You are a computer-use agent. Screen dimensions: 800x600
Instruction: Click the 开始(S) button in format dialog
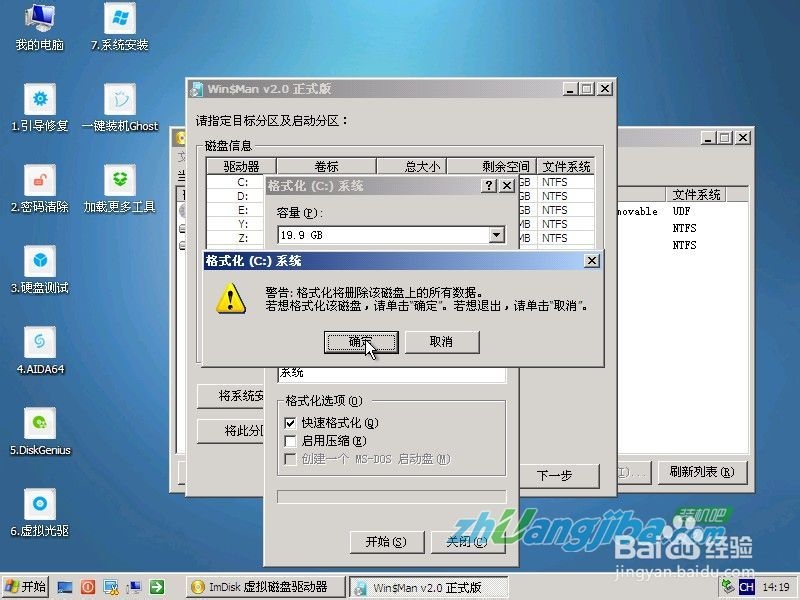click(387, 542)
